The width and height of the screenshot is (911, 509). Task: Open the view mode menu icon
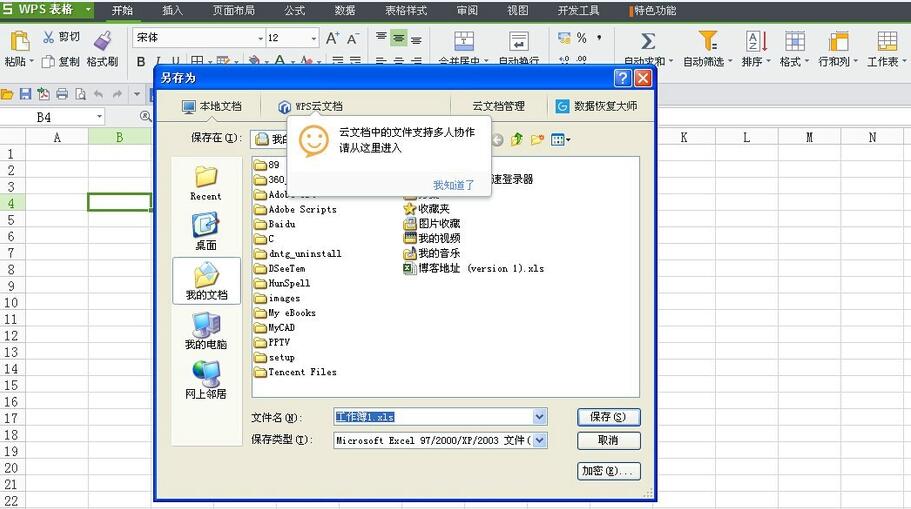[560, 139]
